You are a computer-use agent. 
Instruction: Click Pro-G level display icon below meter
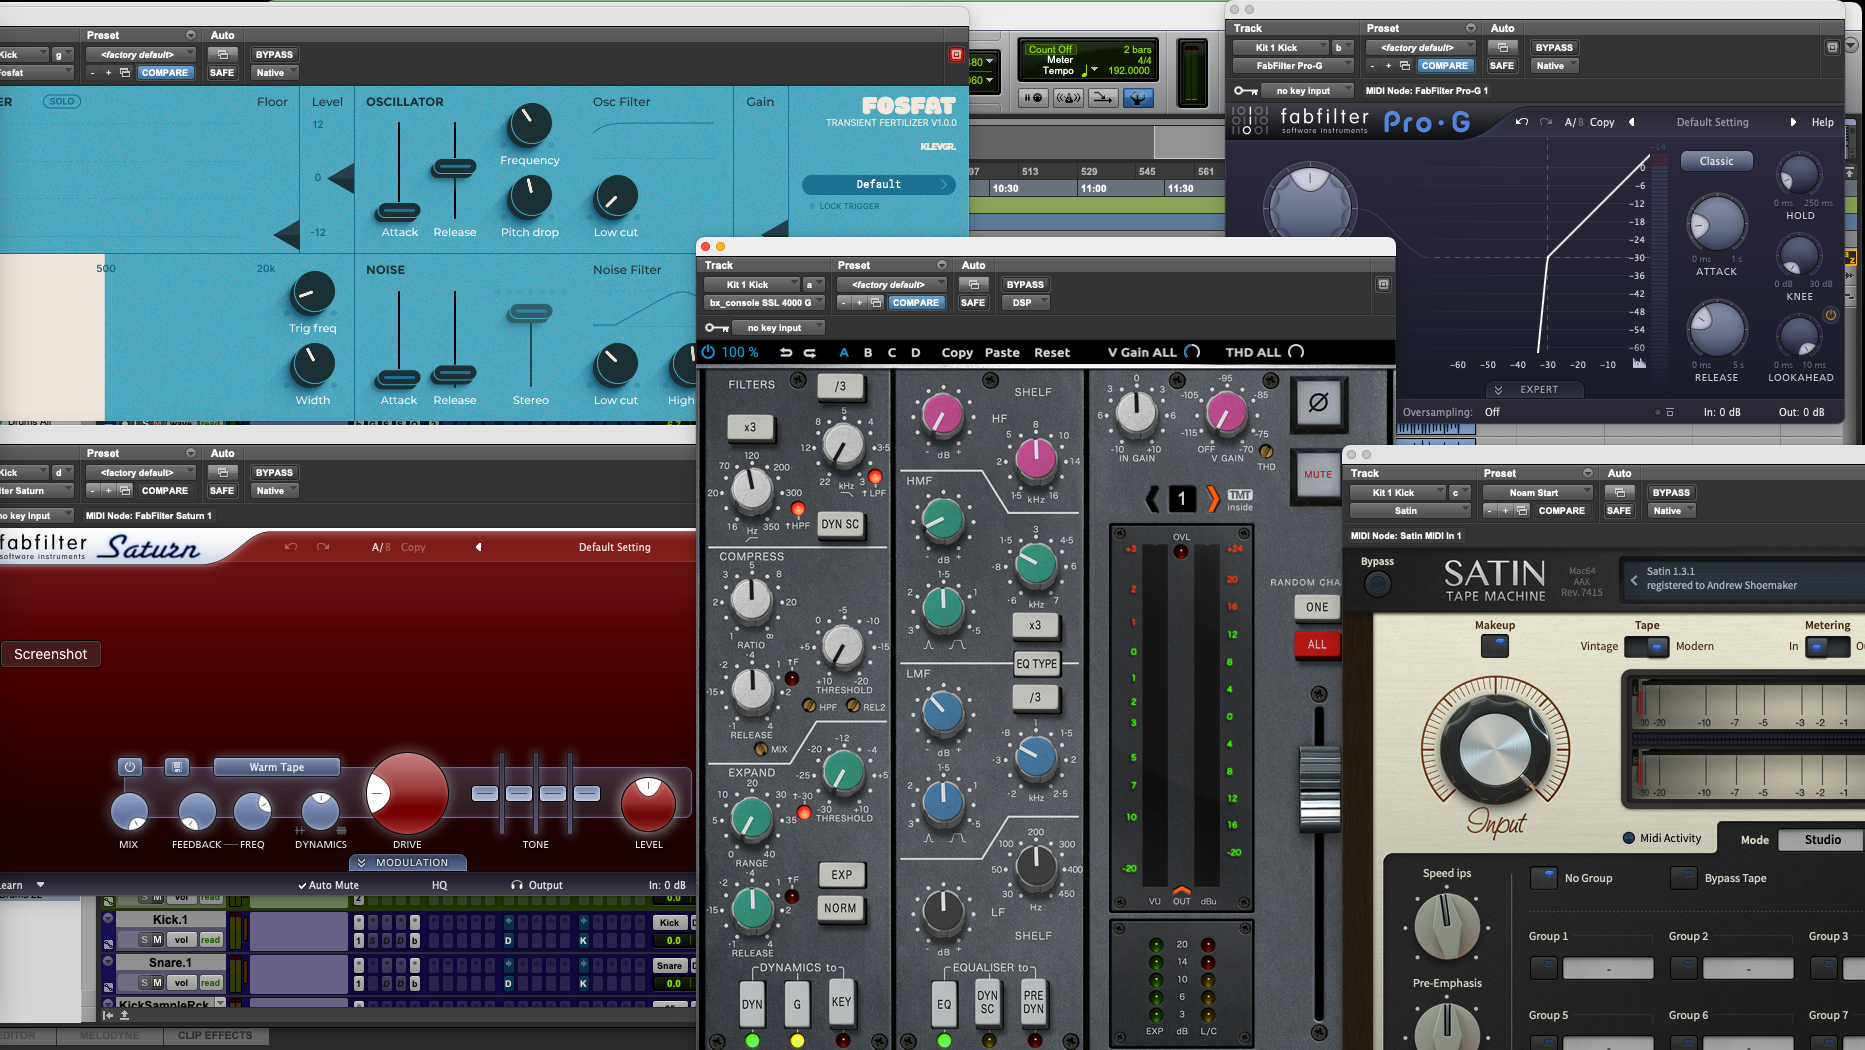[1639, 364]
